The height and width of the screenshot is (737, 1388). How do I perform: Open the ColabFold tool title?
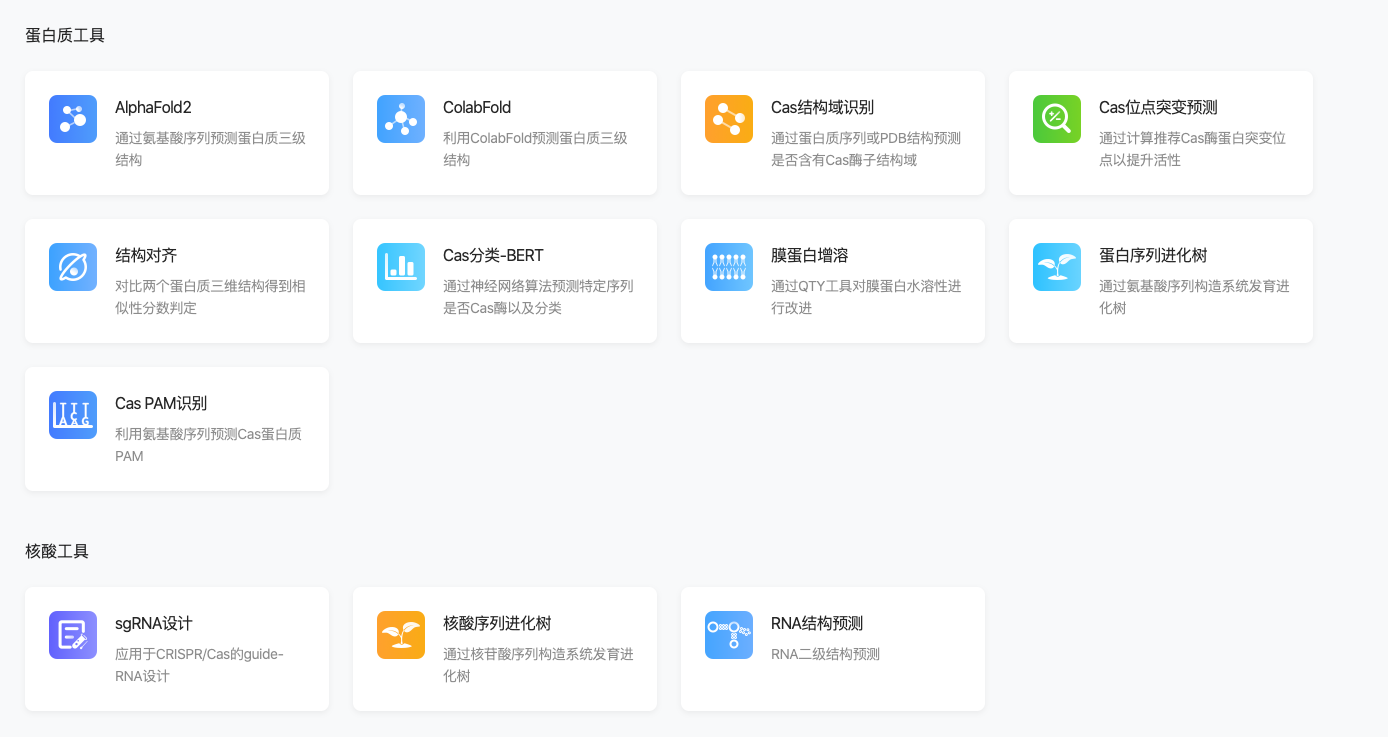pyautogui.click(x=477, y=108)
